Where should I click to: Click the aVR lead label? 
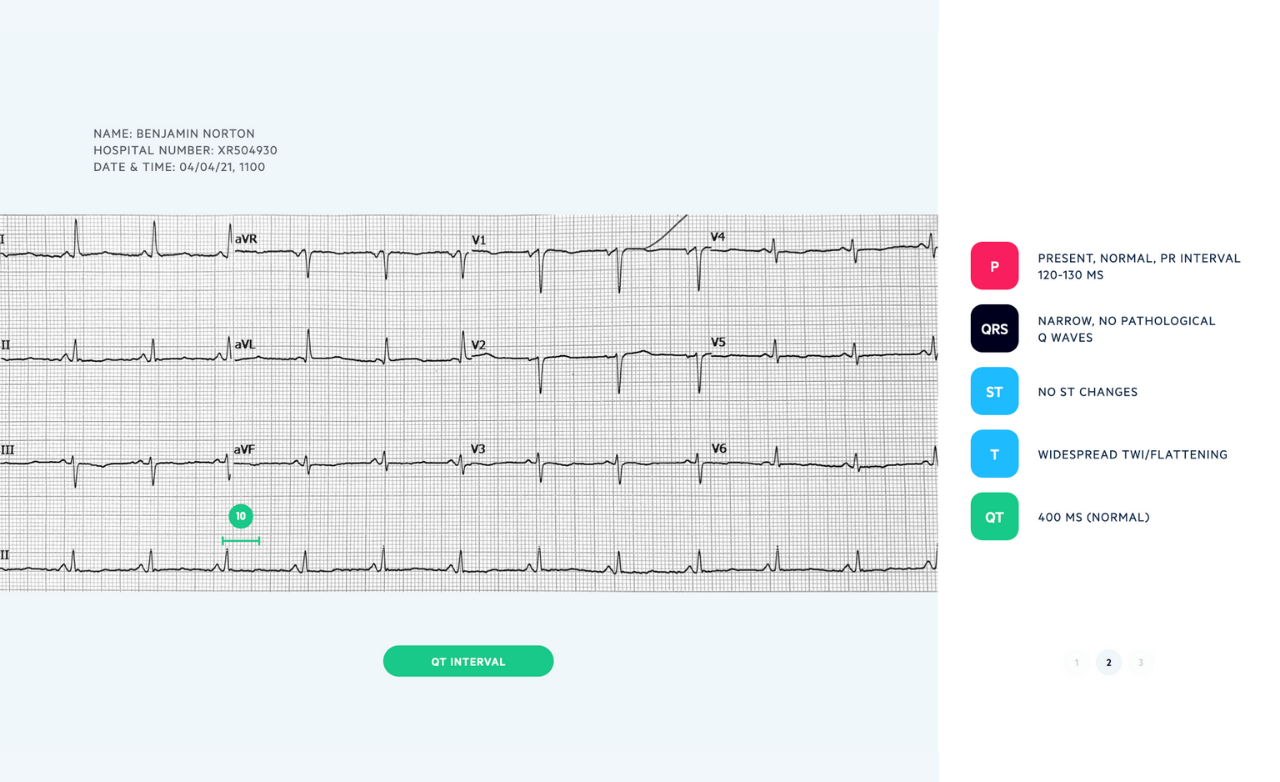click(x=246, y=239)
